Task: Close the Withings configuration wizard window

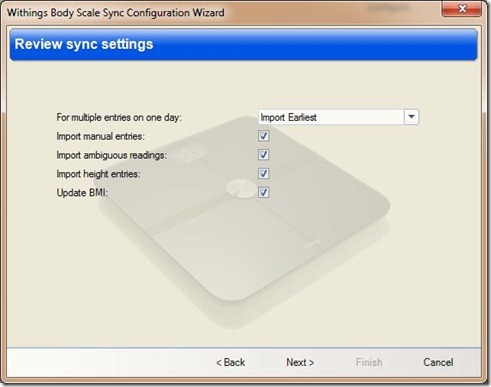Action: point(462,8)
